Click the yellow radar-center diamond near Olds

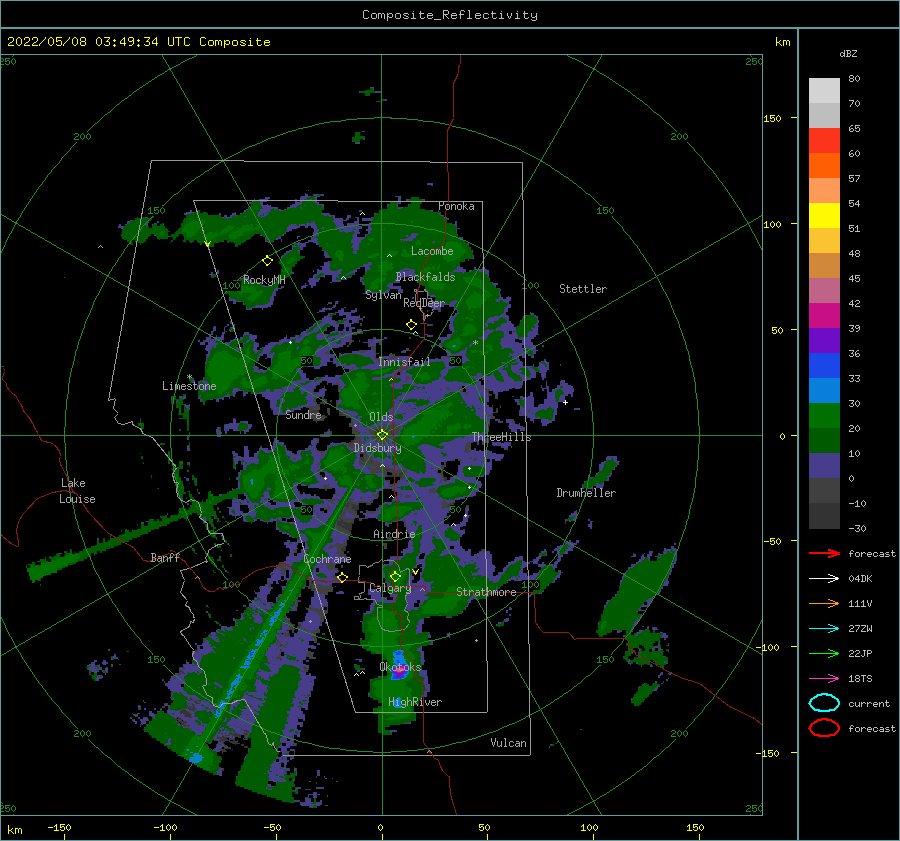pyautogui.click(x=382, y=435)
